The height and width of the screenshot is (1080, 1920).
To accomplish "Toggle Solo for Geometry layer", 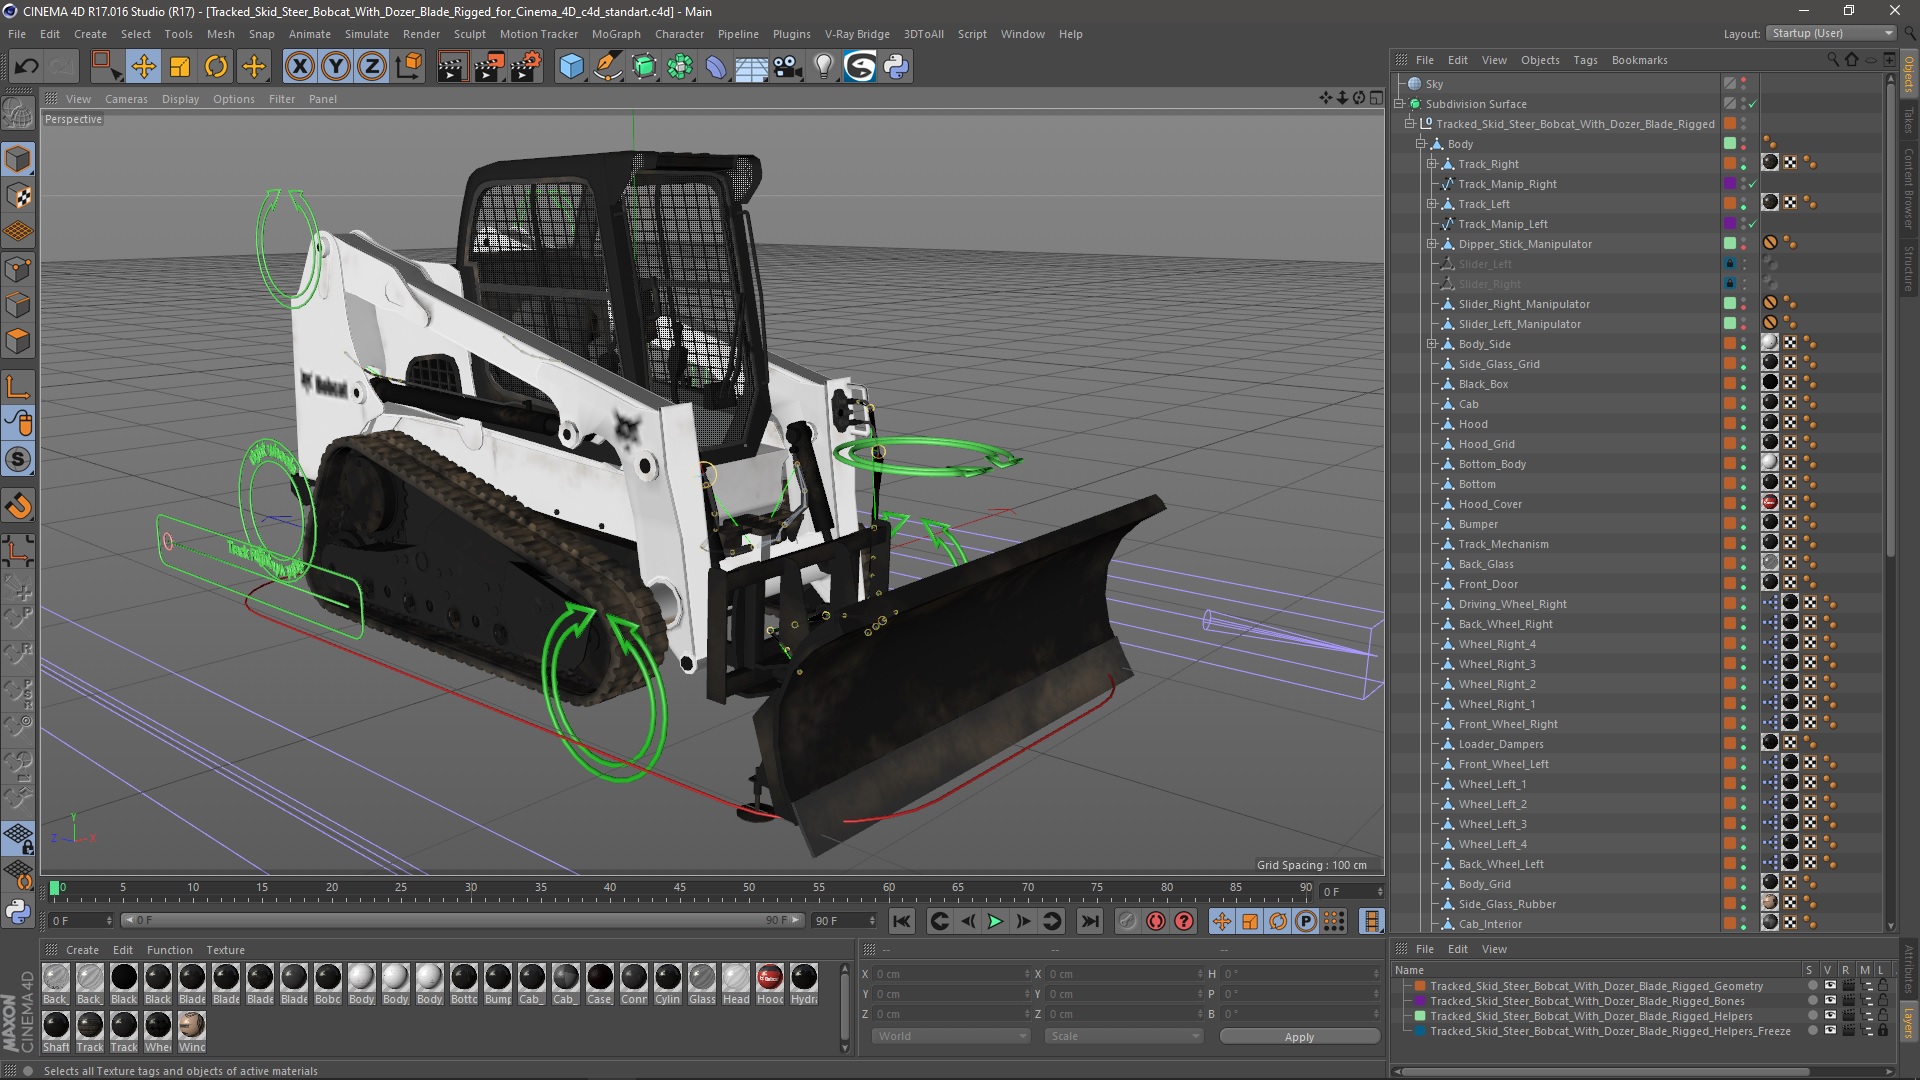I will (x=1812, y=986).
